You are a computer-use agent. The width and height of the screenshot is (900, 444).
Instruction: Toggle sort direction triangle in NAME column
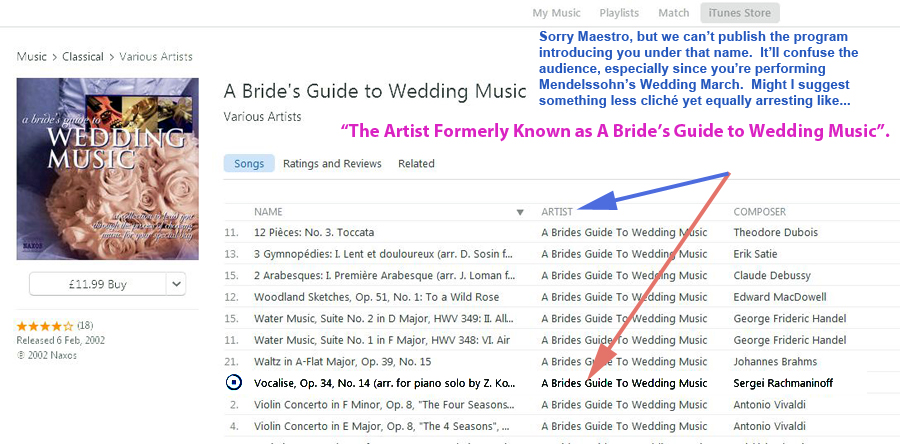pos(520,212)
